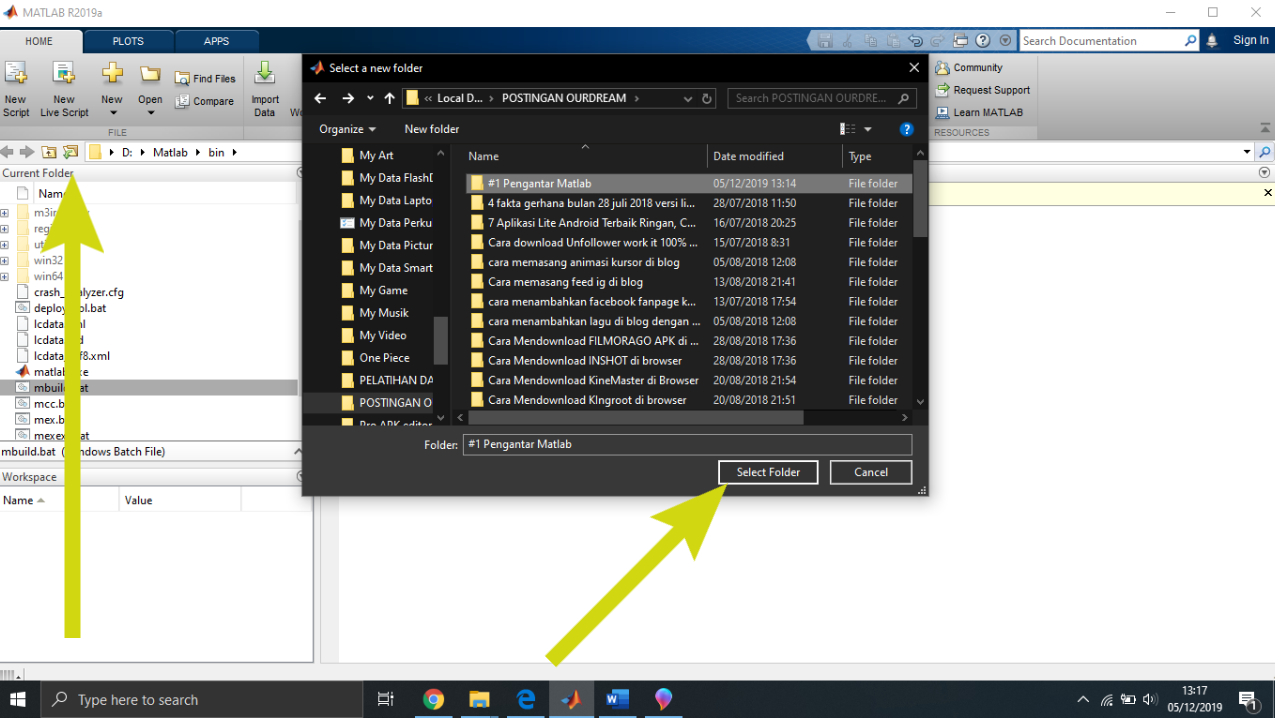
Task: Click the redo icon in MATLAB quick access
Action: click(938, 41)
